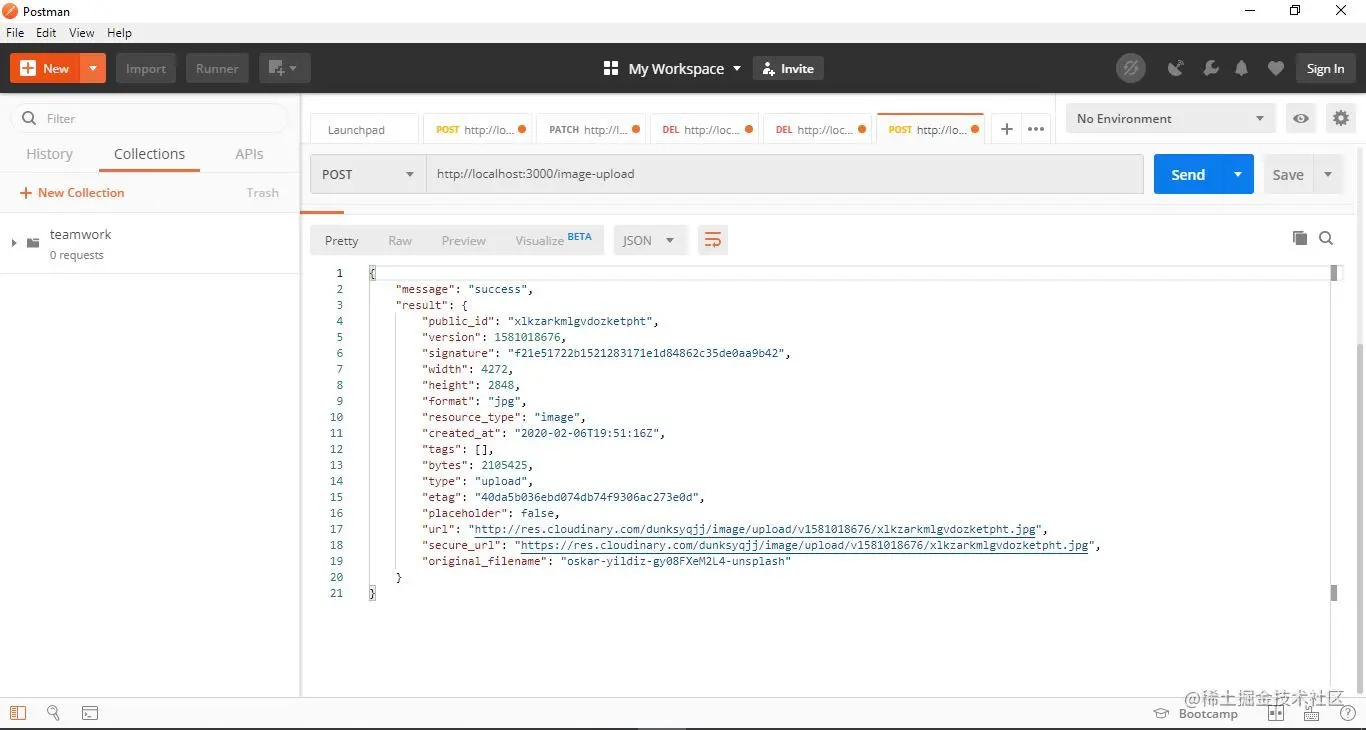Open My Workspace dropdown
Image resolution: width=1366 pixels, height=730 pixels.
(685, 68)
